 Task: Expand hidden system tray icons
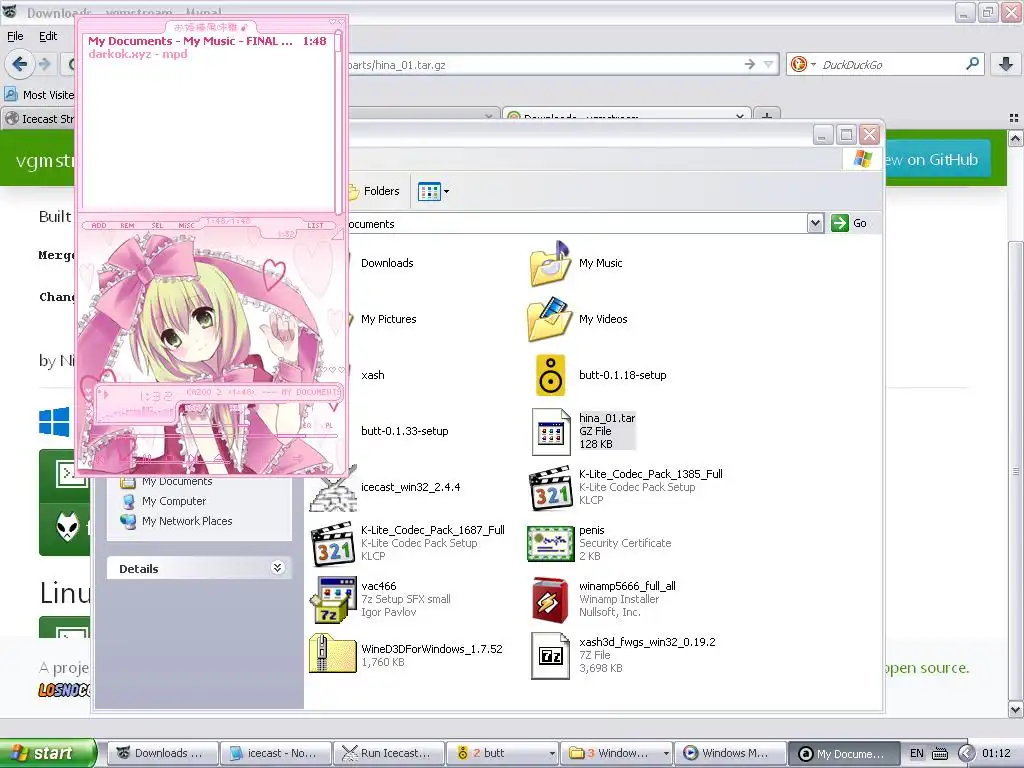click(x=967, y=753)
